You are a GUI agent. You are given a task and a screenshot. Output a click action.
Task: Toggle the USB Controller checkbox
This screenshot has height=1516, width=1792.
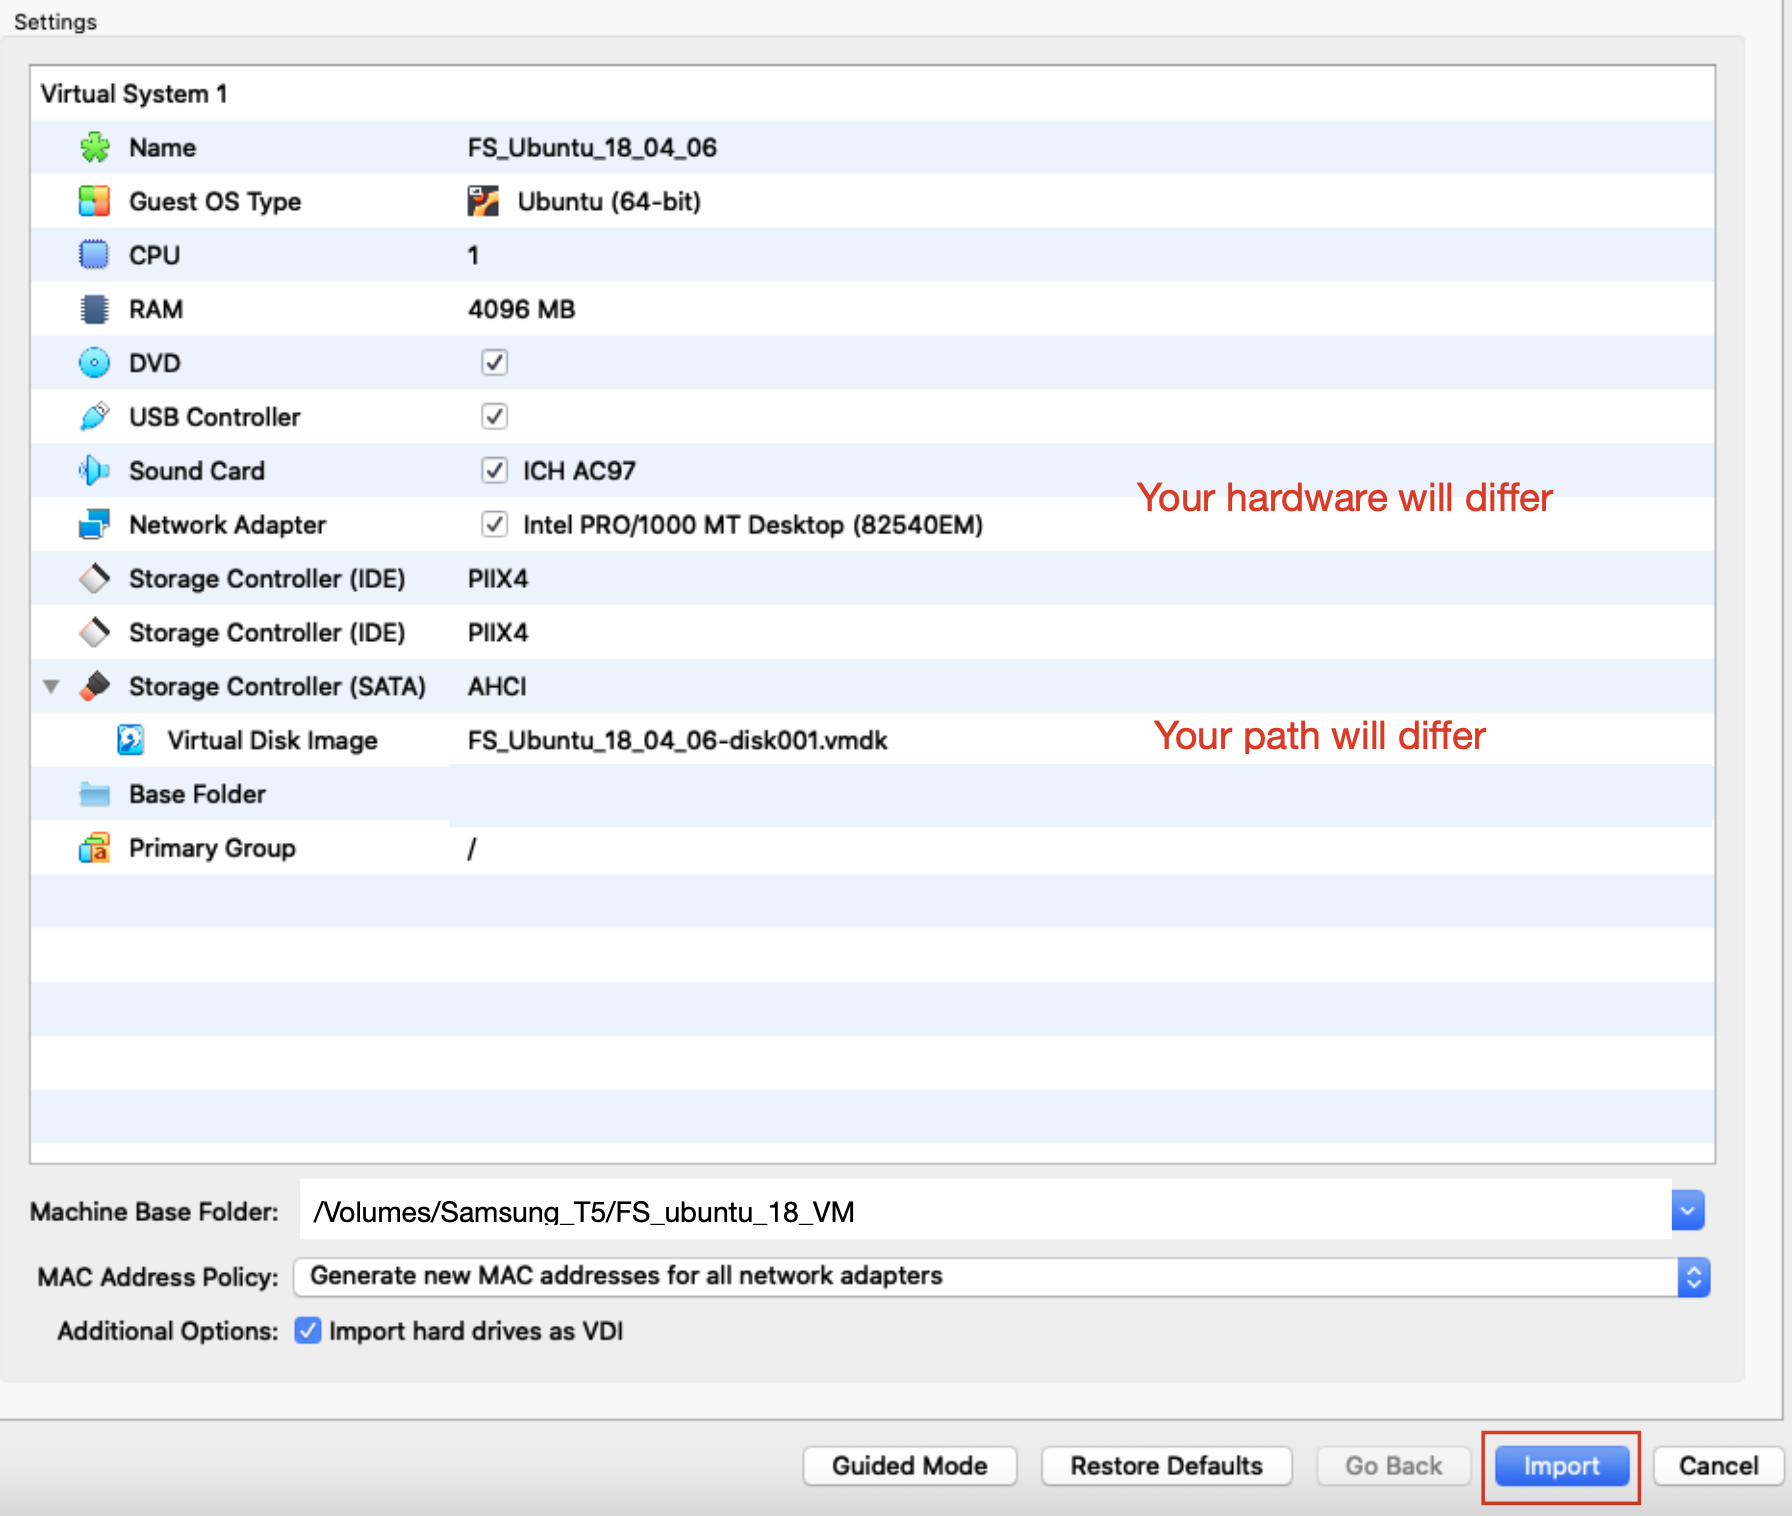[495, 417]
